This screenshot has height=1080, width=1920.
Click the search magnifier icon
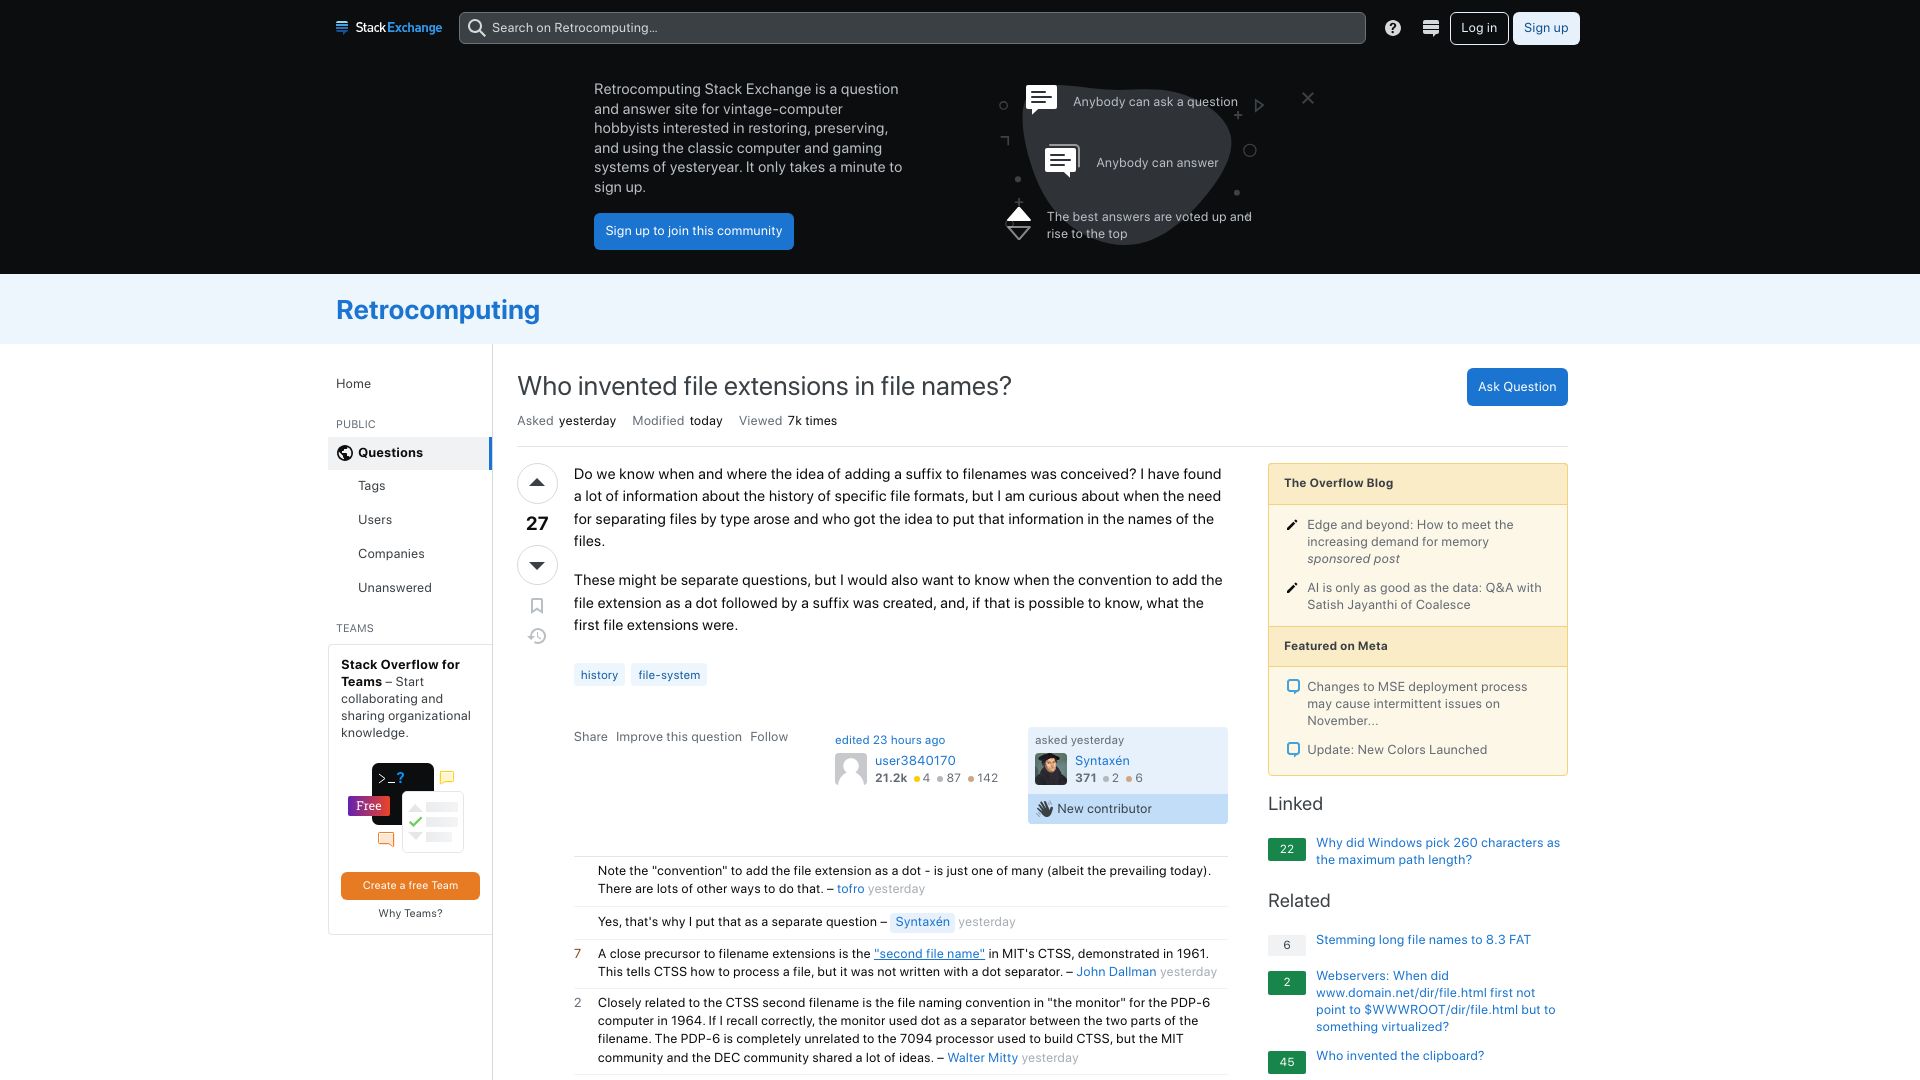click(477, 28)
